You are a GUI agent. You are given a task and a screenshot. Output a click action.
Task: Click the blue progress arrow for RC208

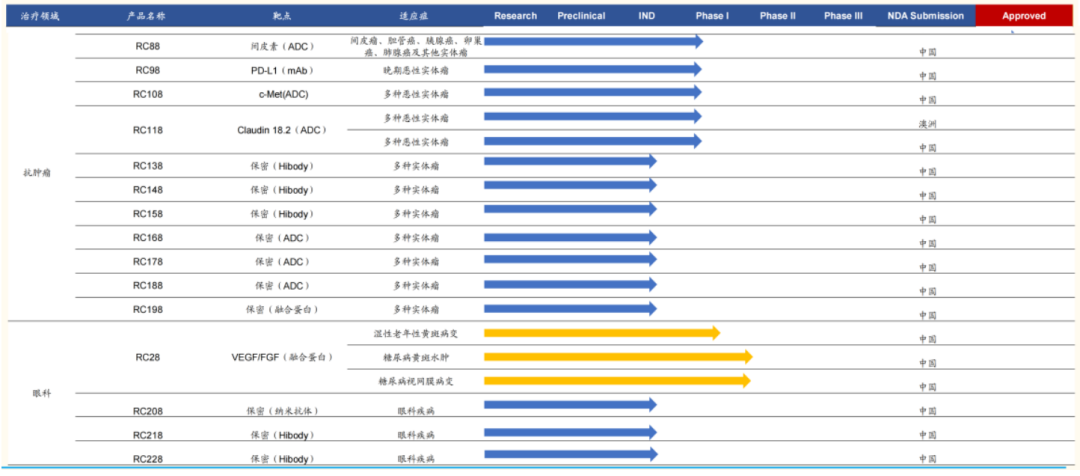(x=569, y=405)
